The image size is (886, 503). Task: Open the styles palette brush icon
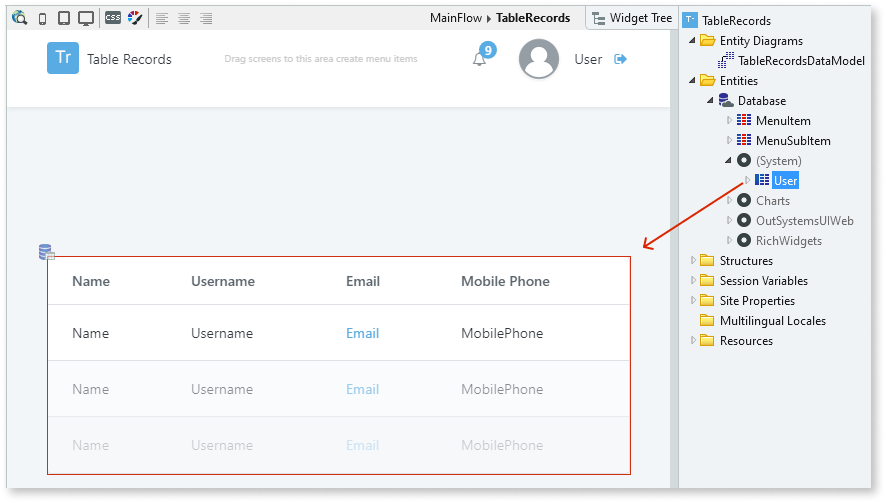pyautogui.click(x=135, y=18)
